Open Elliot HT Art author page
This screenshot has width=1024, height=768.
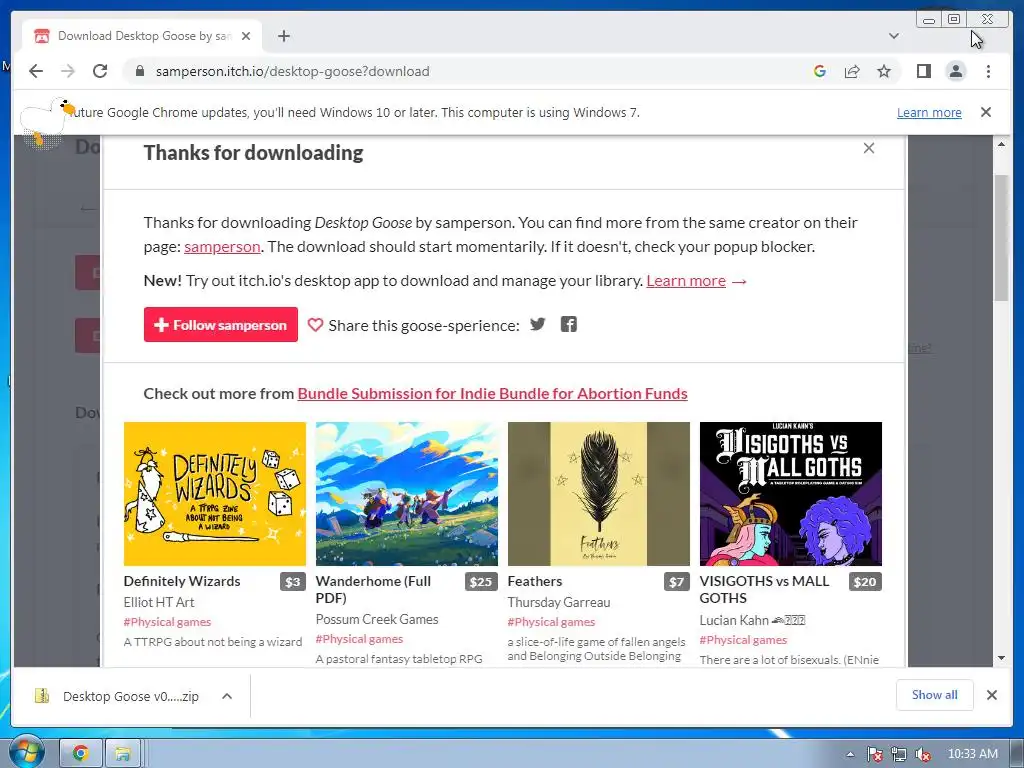159,602
